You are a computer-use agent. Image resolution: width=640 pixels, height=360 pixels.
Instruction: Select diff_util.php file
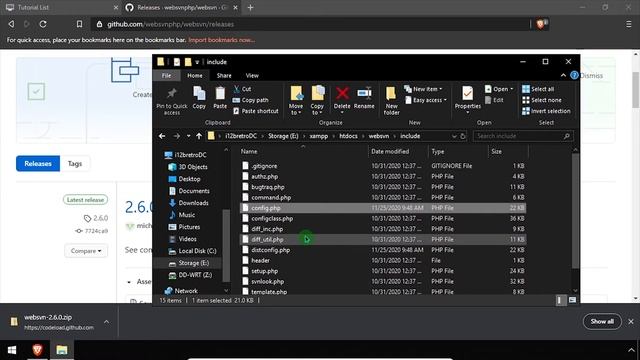(x=382, y=239)
